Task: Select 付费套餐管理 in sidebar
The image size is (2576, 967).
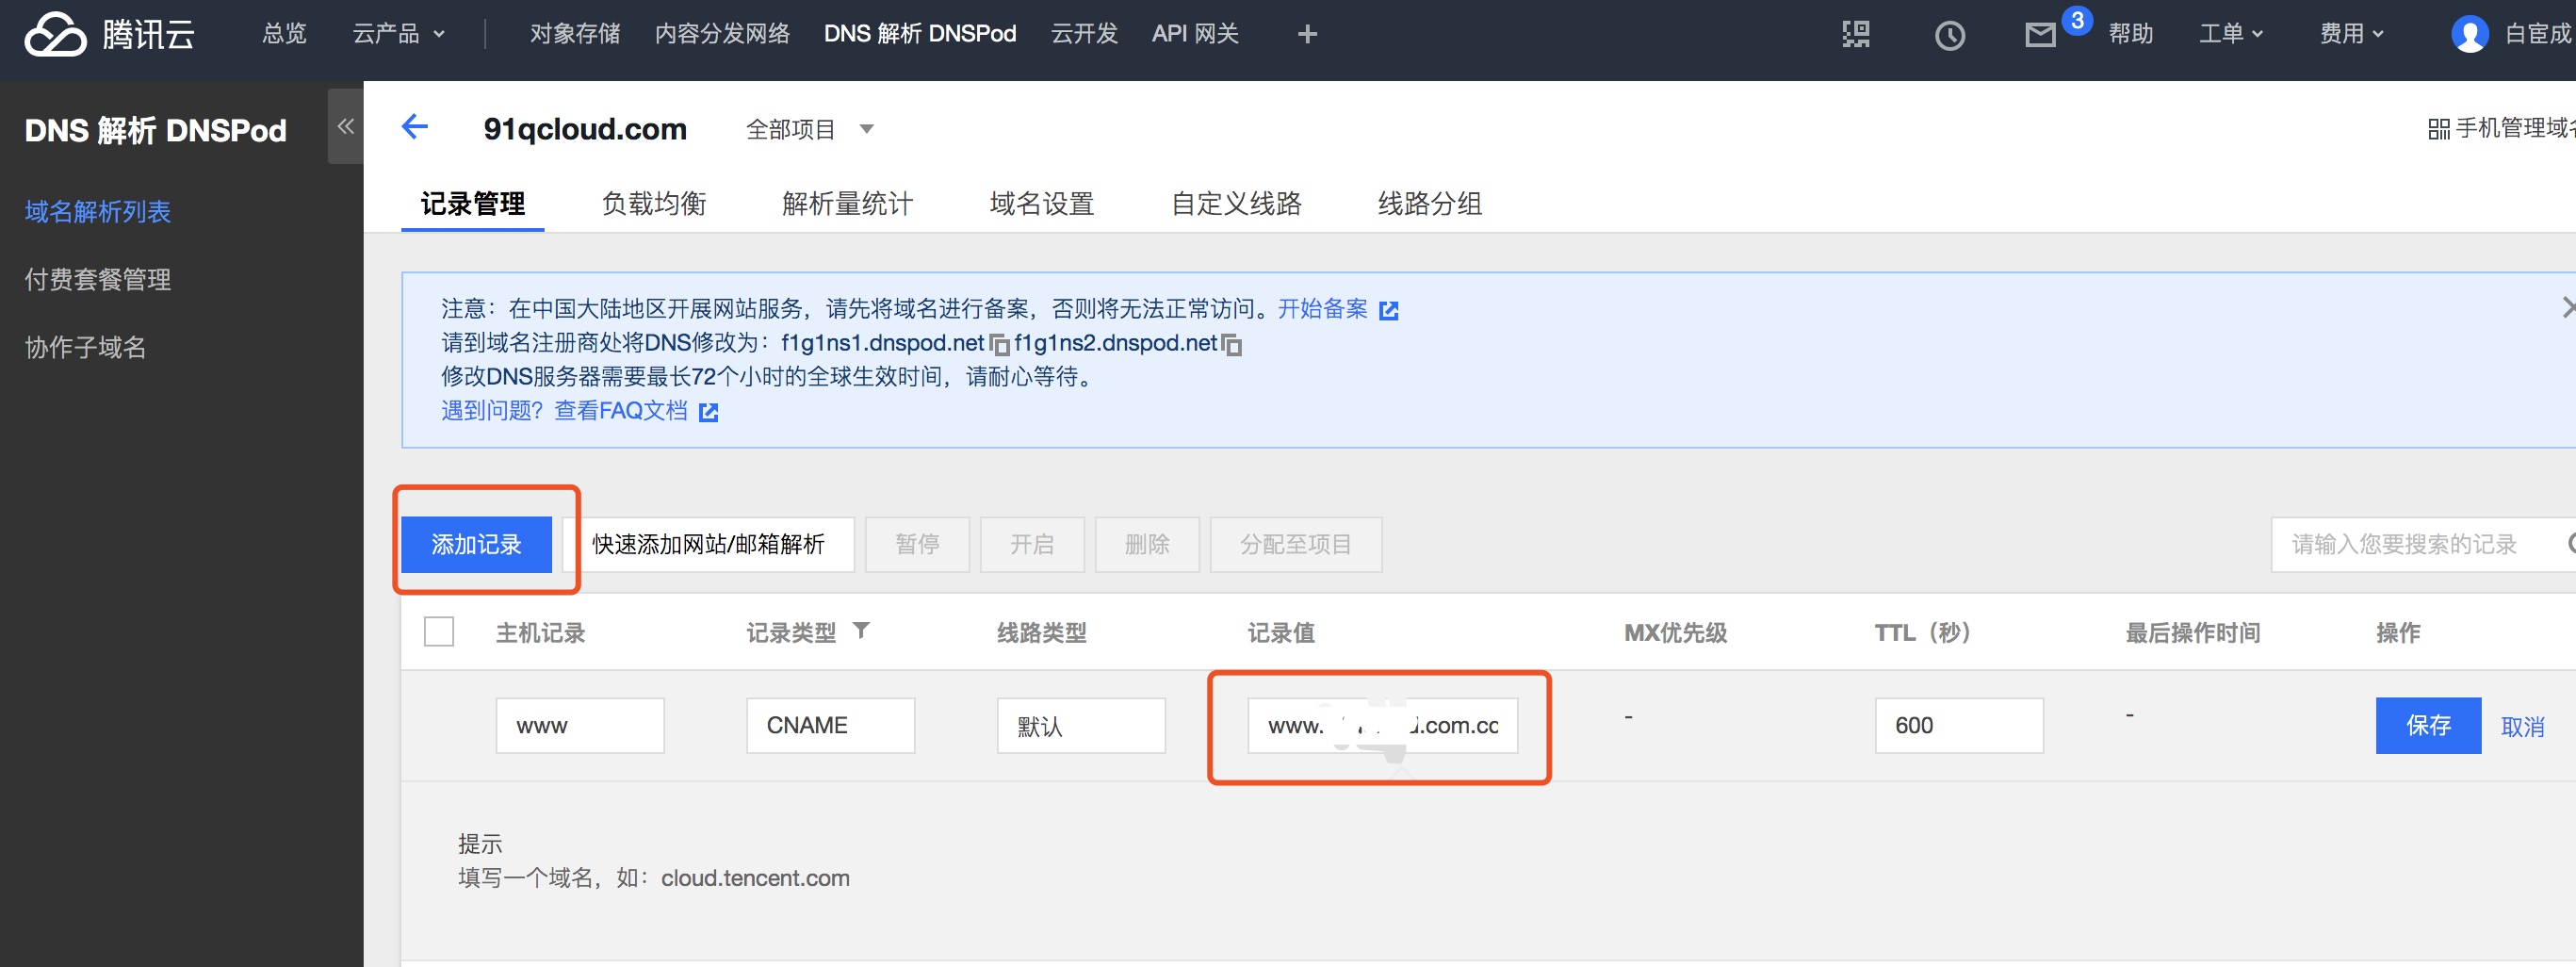Action: tap(98, 280)
